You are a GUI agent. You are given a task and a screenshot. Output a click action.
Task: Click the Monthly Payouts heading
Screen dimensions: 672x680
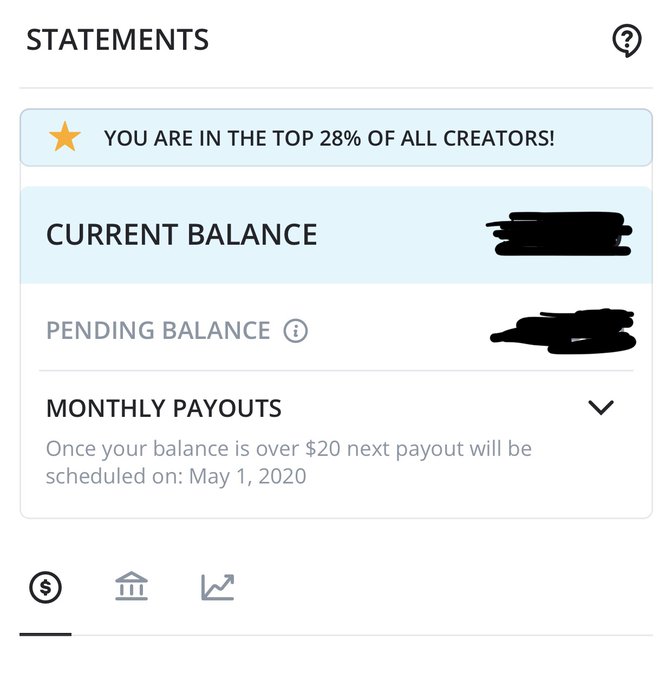[x=164, y=409]
